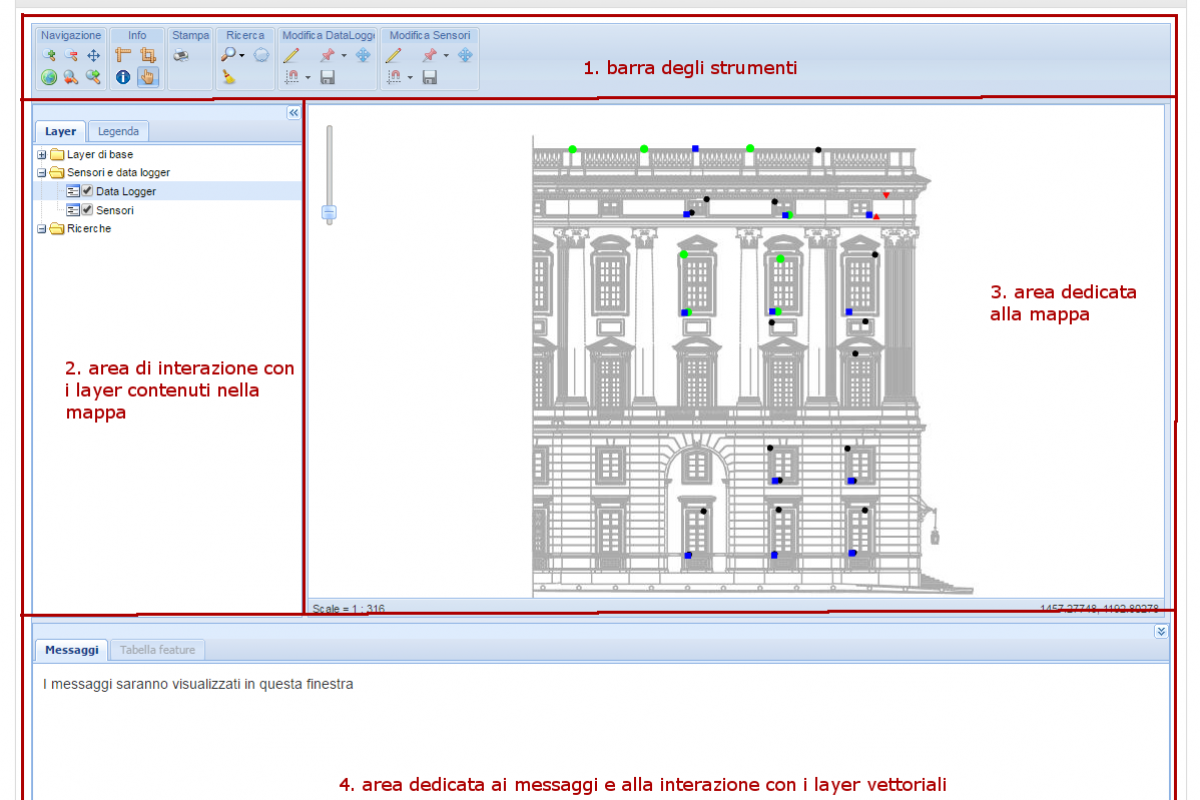The width and height of the screenshot is (1200, 800).
Task: Switch to the Tabella feature tab
Action: coord(158,650)
